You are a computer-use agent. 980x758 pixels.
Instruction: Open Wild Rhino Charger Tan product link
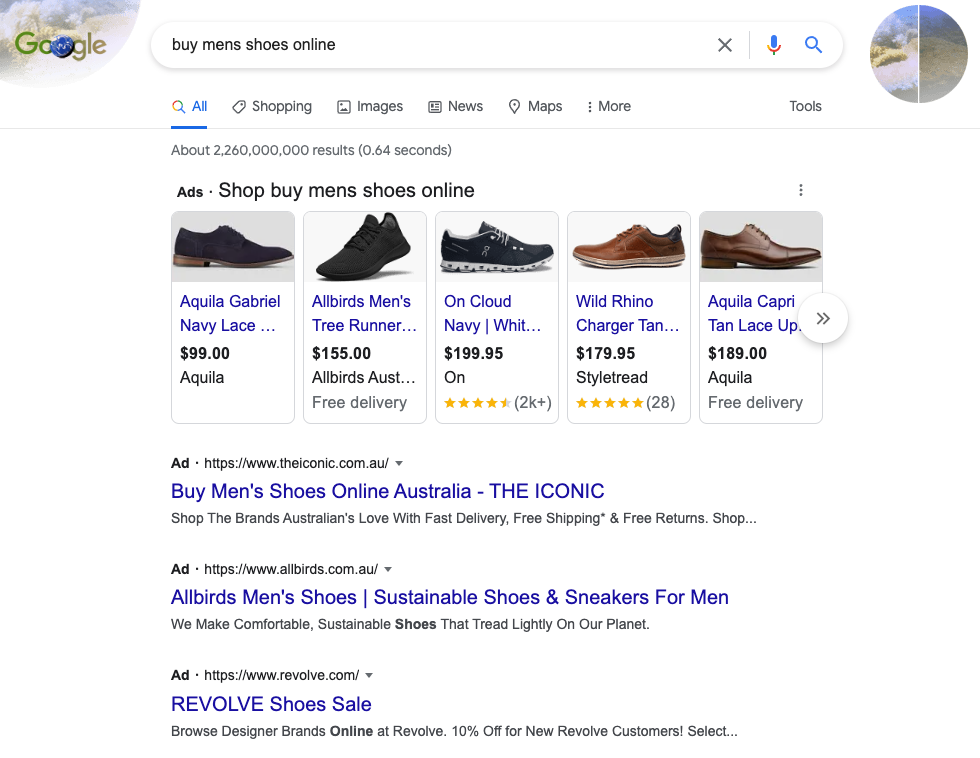click(628, 313)
